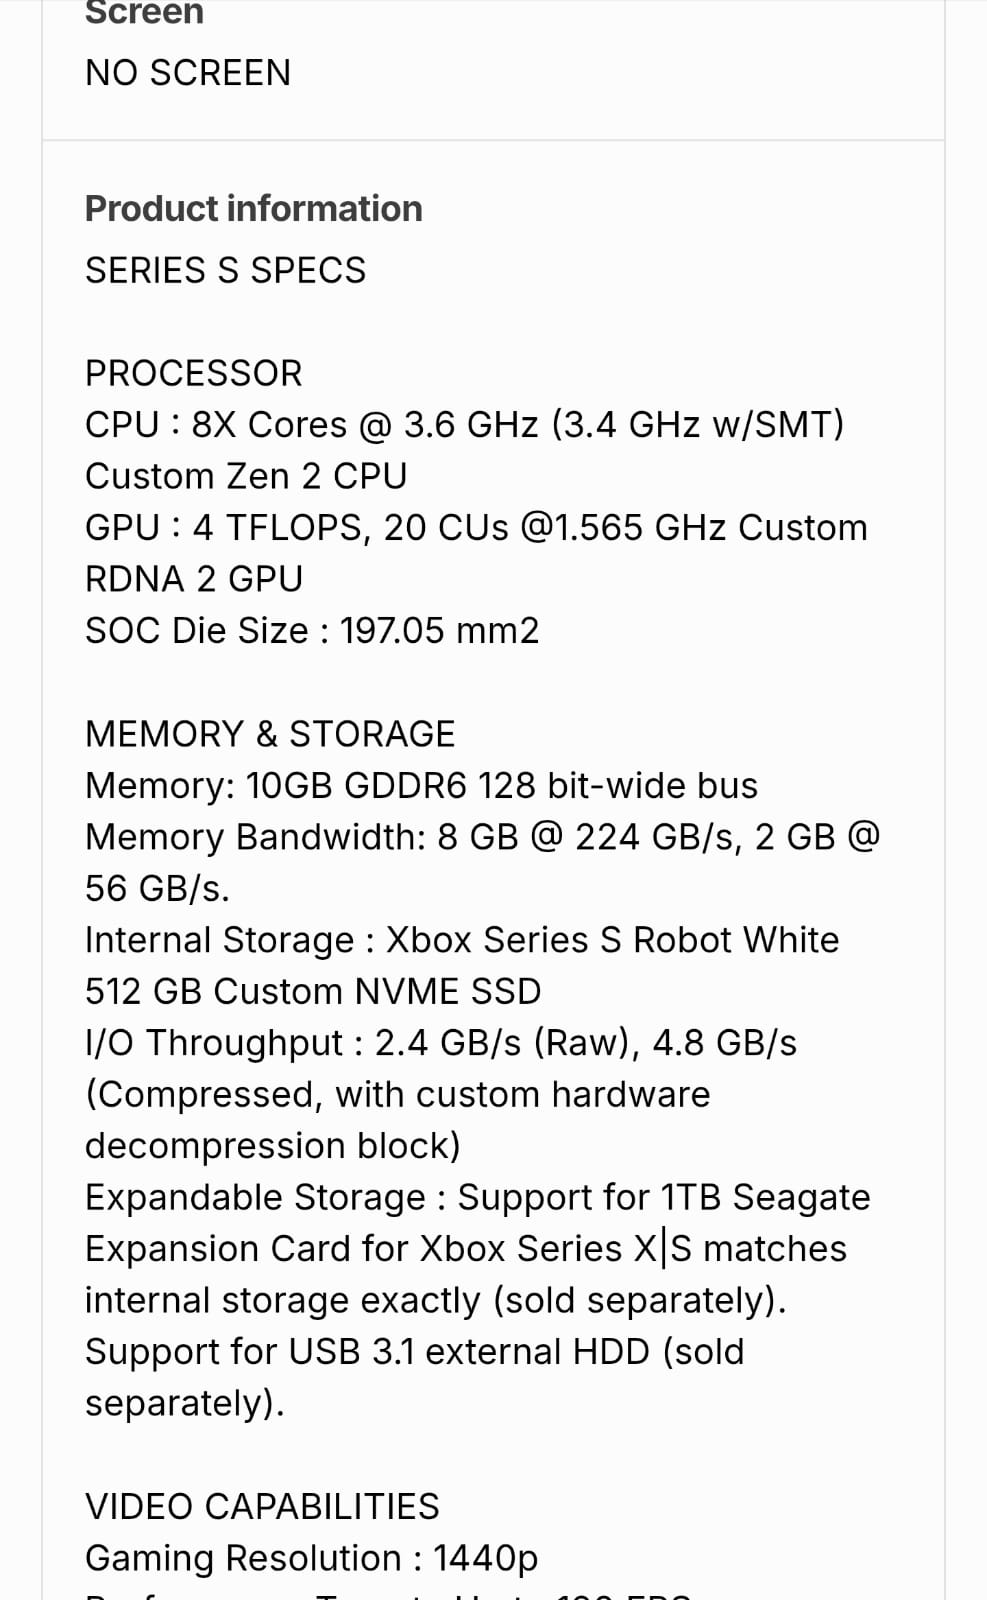Select the "Product information" heading
The image size is (987, 1600).
tap(254, 209)
